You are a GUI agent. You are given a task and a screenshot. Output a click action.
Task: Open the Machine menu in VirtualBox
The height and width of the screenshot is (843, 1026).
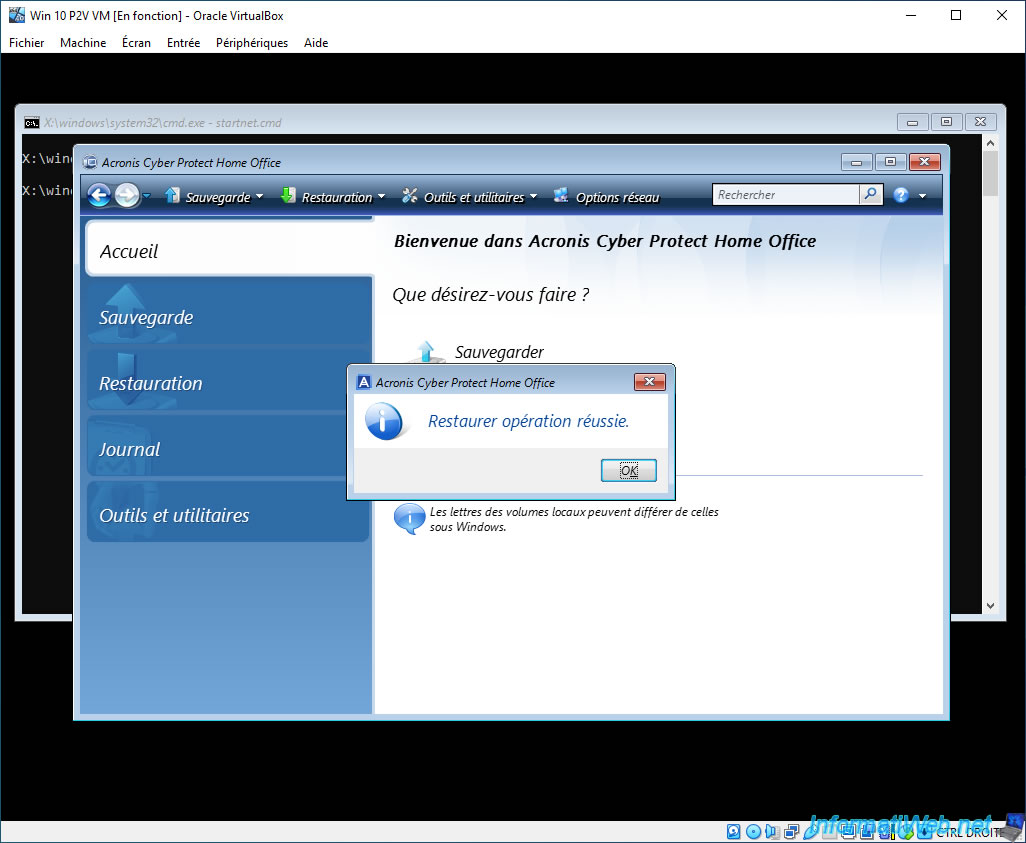(83, 43)
